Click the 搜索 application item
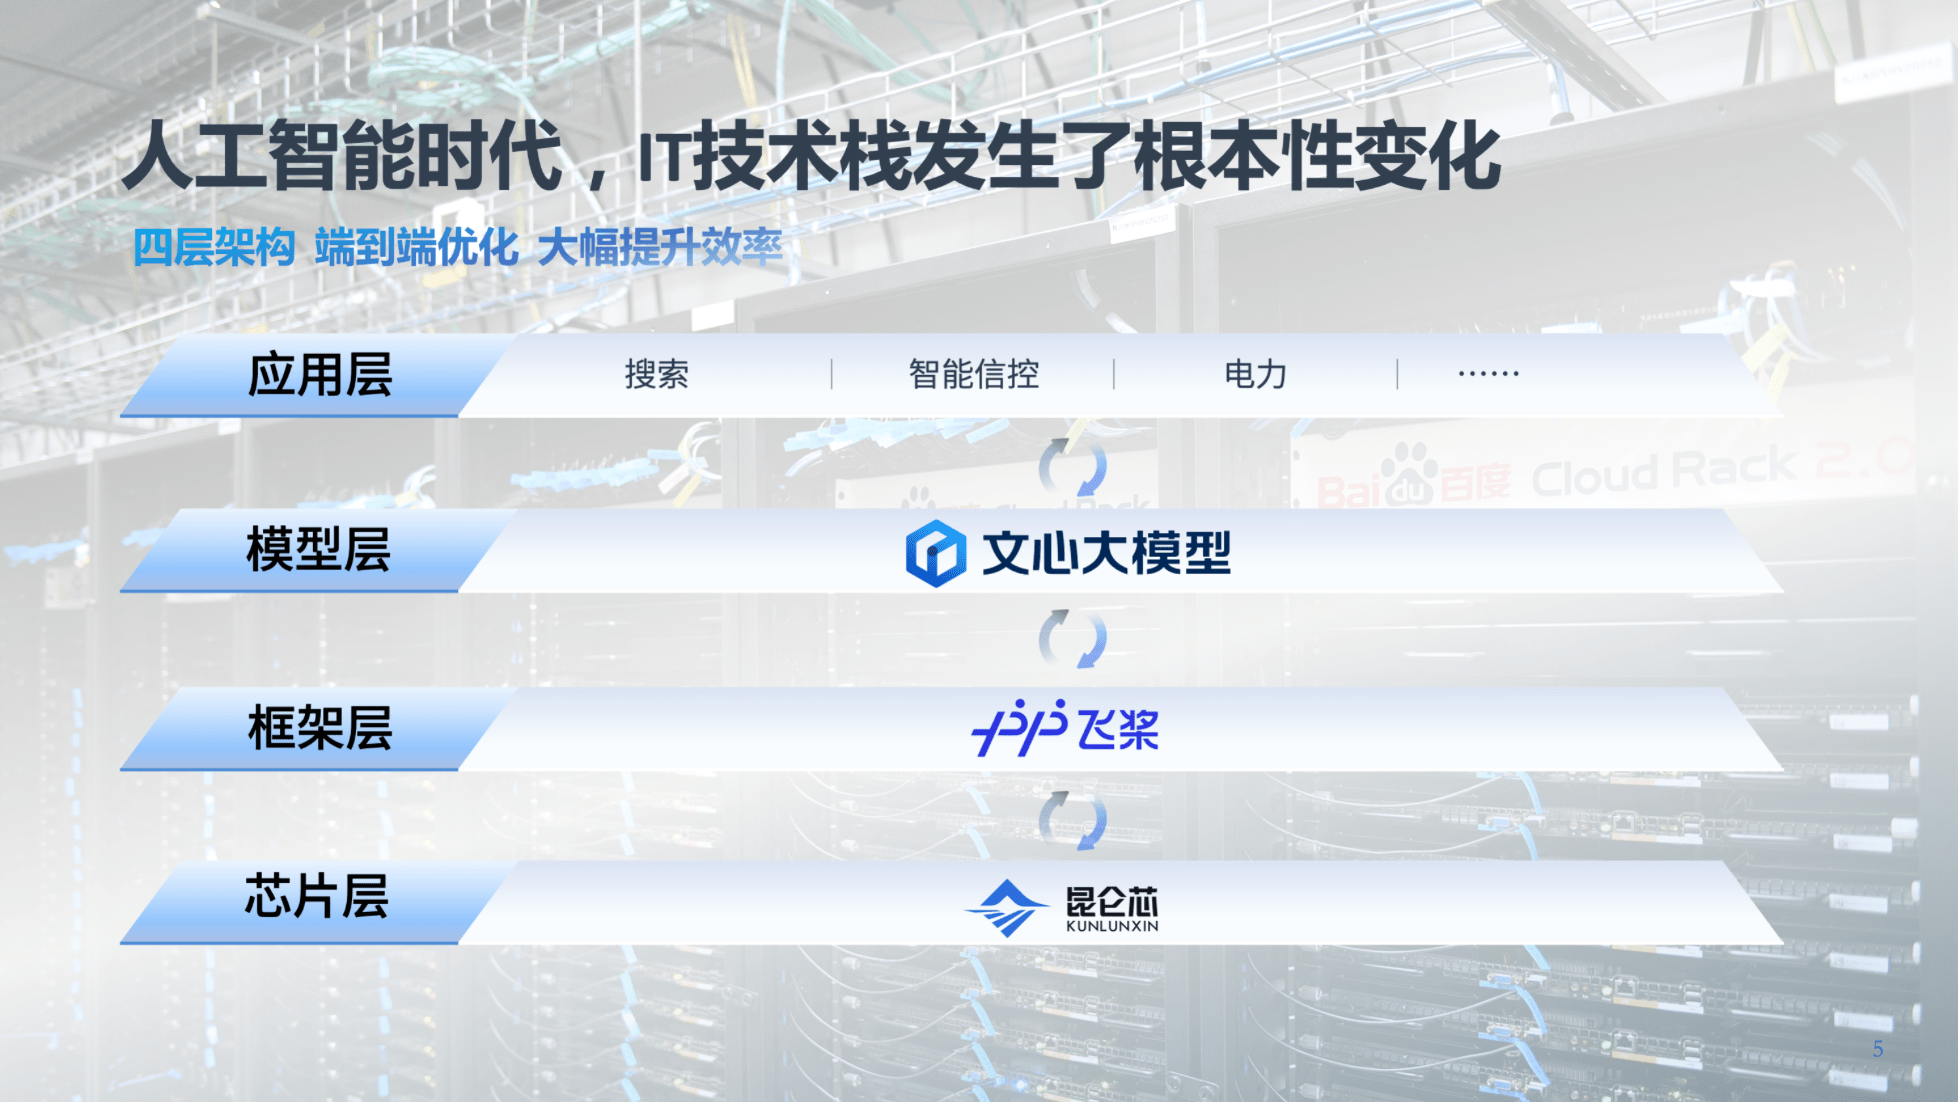The width and height of the screenshot is (1958, 1102). pyautogui.click(x=656, y=374)
